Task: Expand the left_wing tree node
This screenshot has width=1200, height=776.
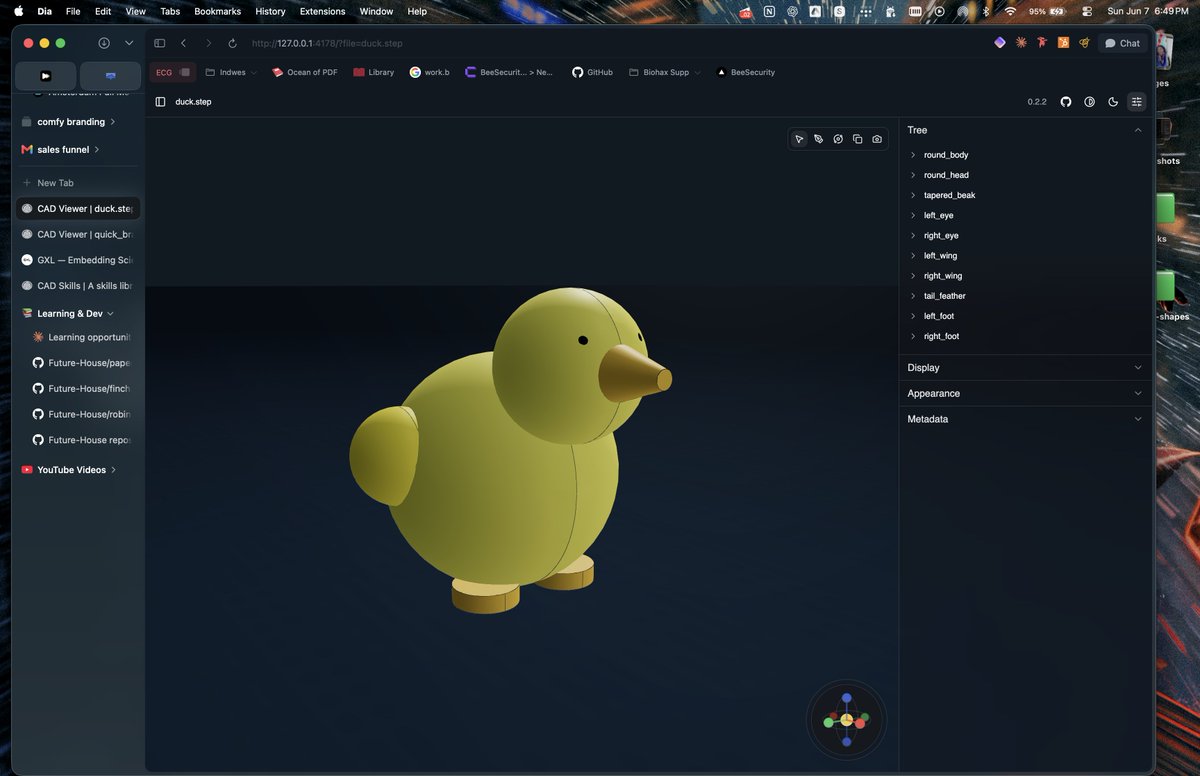Action: click(x=913, y=256)
